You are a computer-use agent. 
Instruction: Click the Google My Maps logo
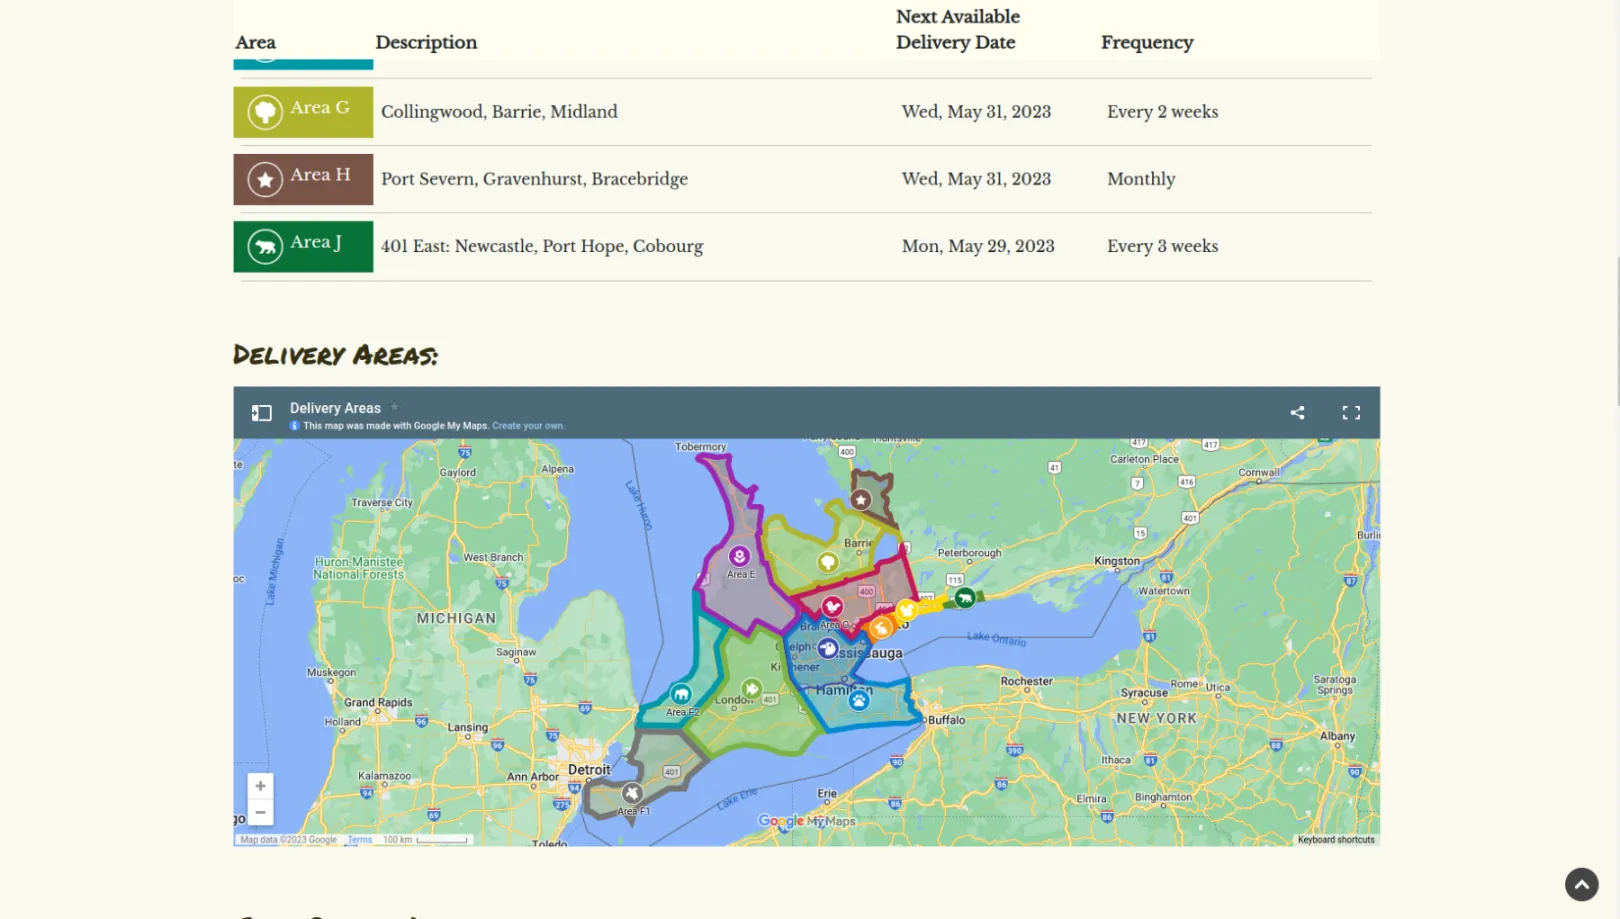[x=807, y=821]
